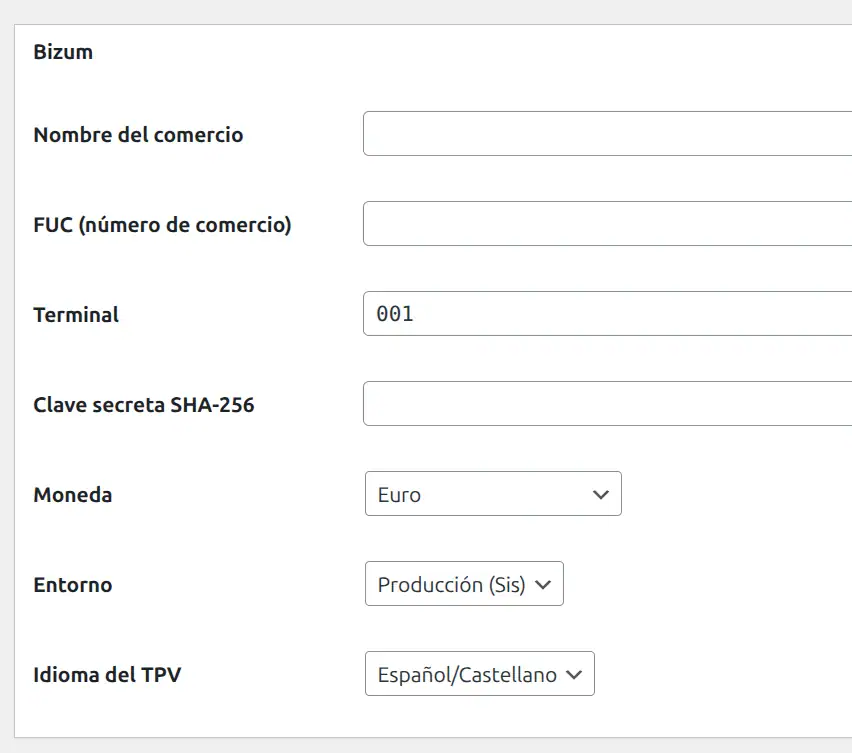This screenshot has height=753, width=852.
Task: Open the Moneda dropdown showing Euro
Action: (493, 494)
